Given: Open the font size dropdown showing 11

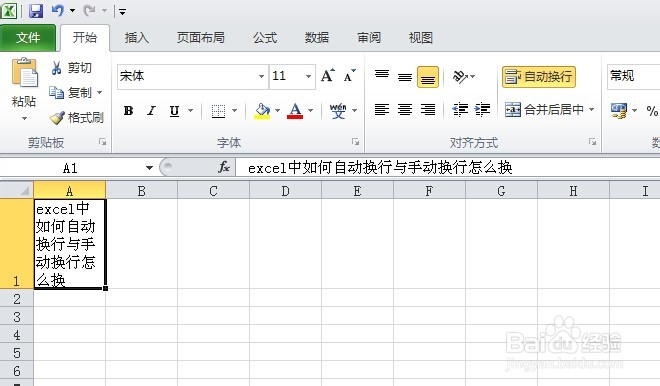Looking at the screenshot, I should click(309, 77).
